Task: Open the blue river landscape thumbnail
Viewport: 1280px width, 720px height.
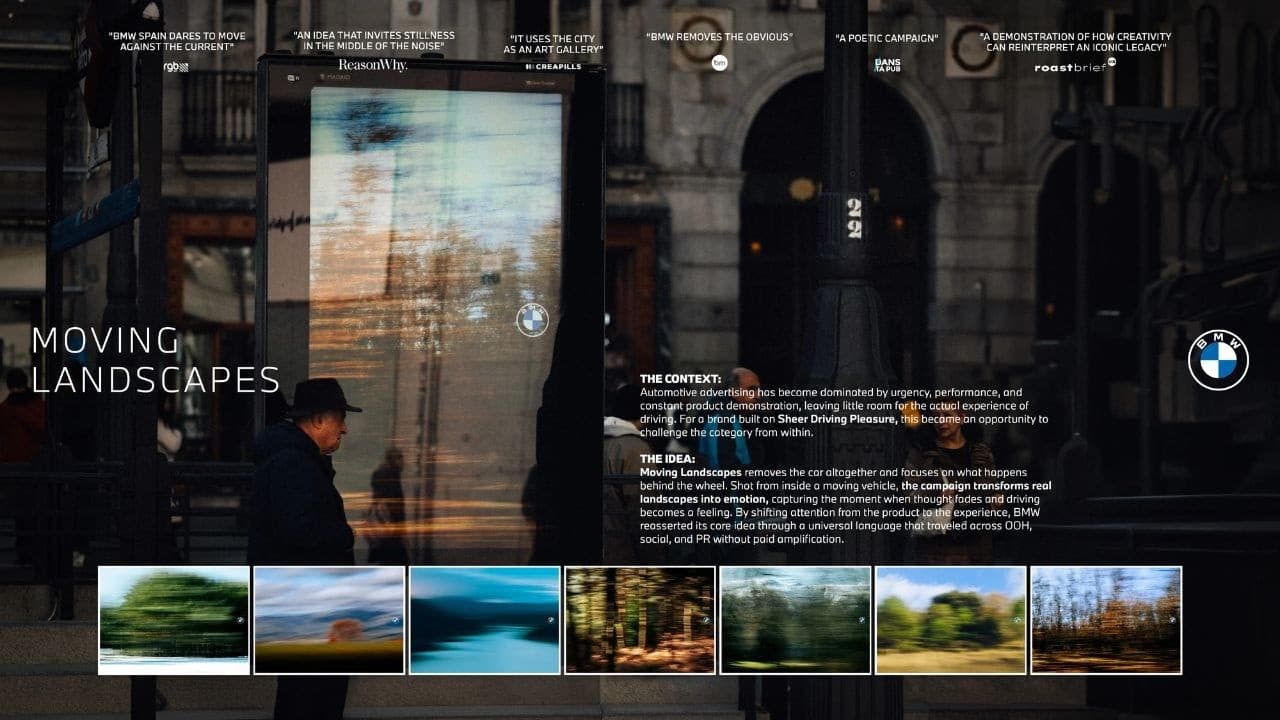Action: pyautogui.click(x=485, y=620)
